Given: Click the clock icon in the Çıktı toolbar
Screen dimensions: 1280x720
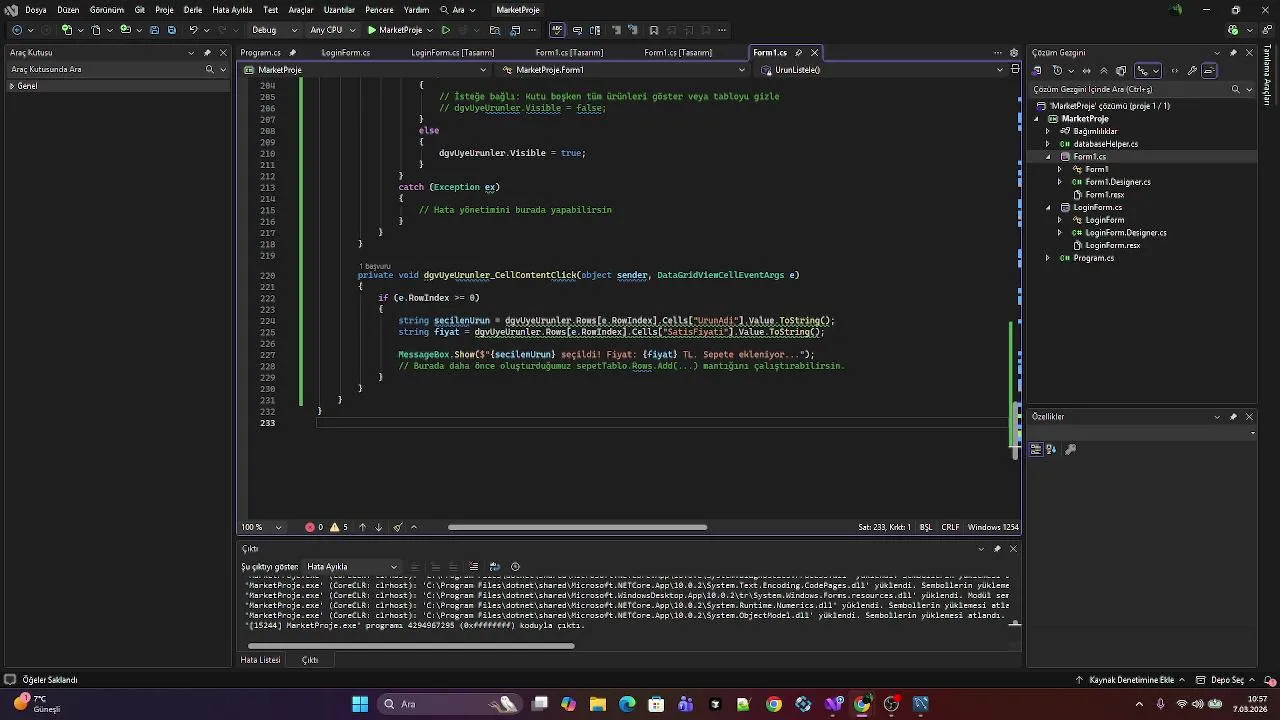Looking at the screenshot, I should coord(515,566).
